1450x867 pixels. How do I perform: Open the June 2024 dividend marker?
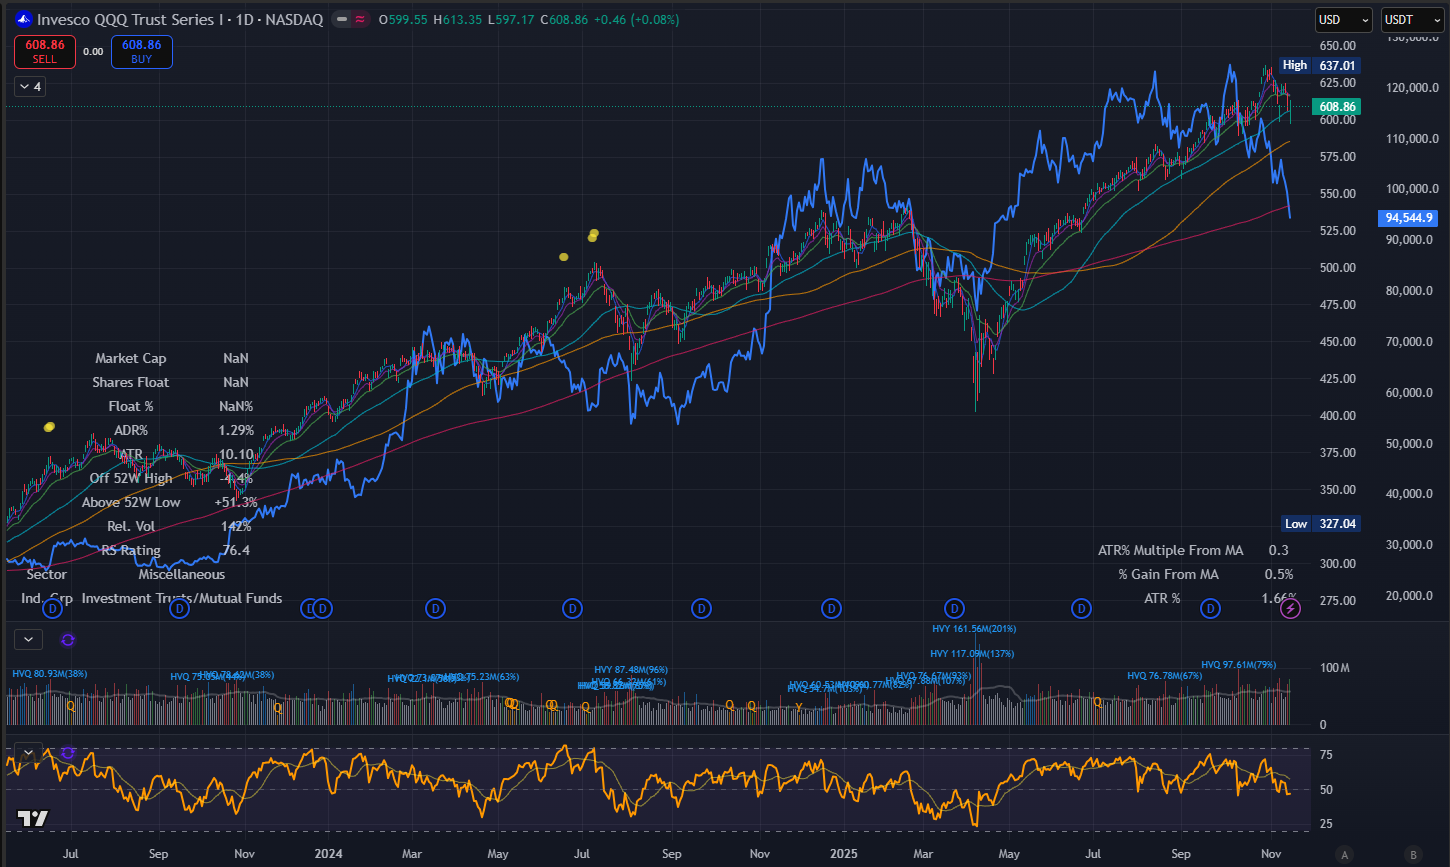tap(572, 608)
